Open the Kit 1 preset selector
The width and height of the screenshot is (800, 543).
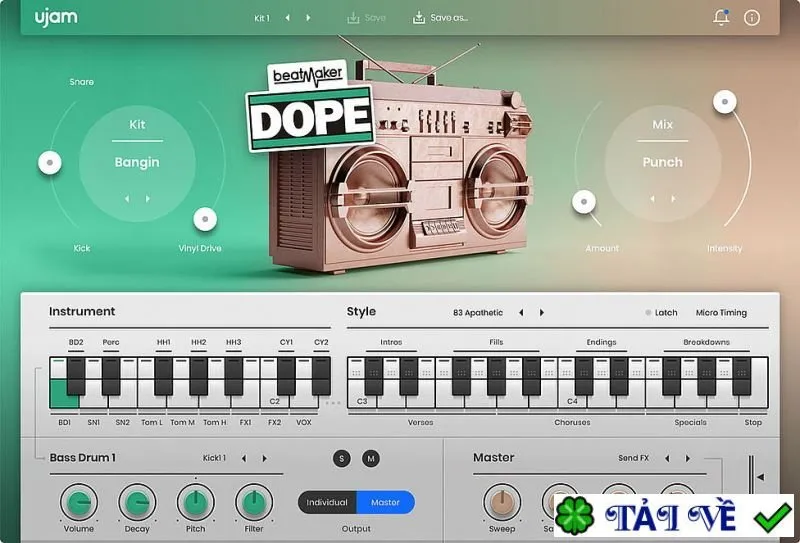[x=262, y=18]
